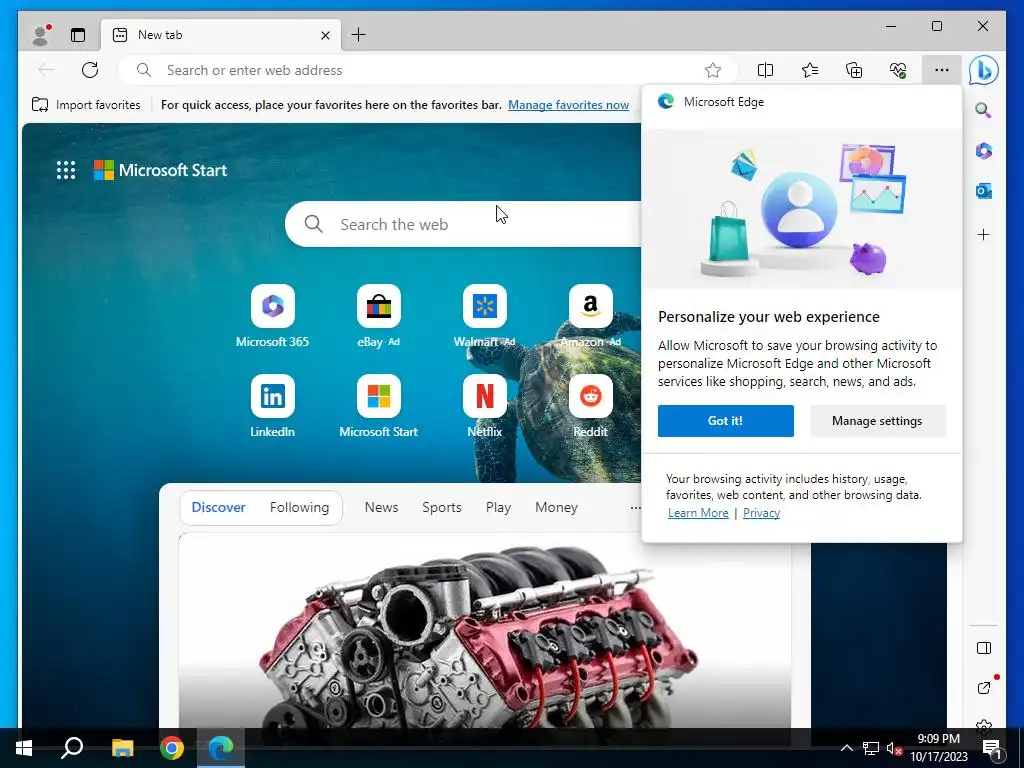Viewport: 1024px width, 768px height.
Task: Open the Money tab
Action: coord(556,507)
